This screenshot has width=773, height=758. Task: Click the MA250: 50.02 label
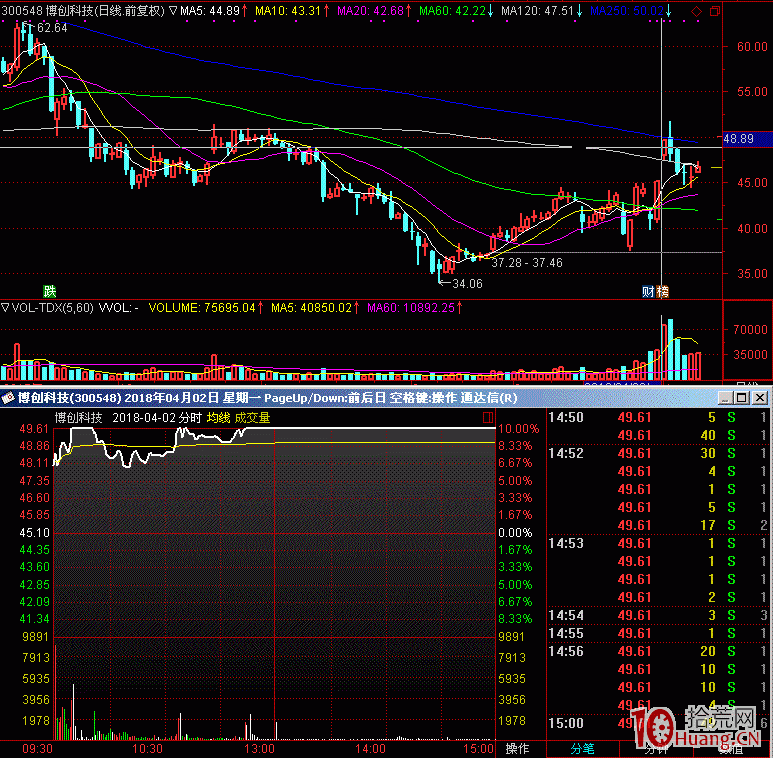pyautogui.click(x=627, y=10)
